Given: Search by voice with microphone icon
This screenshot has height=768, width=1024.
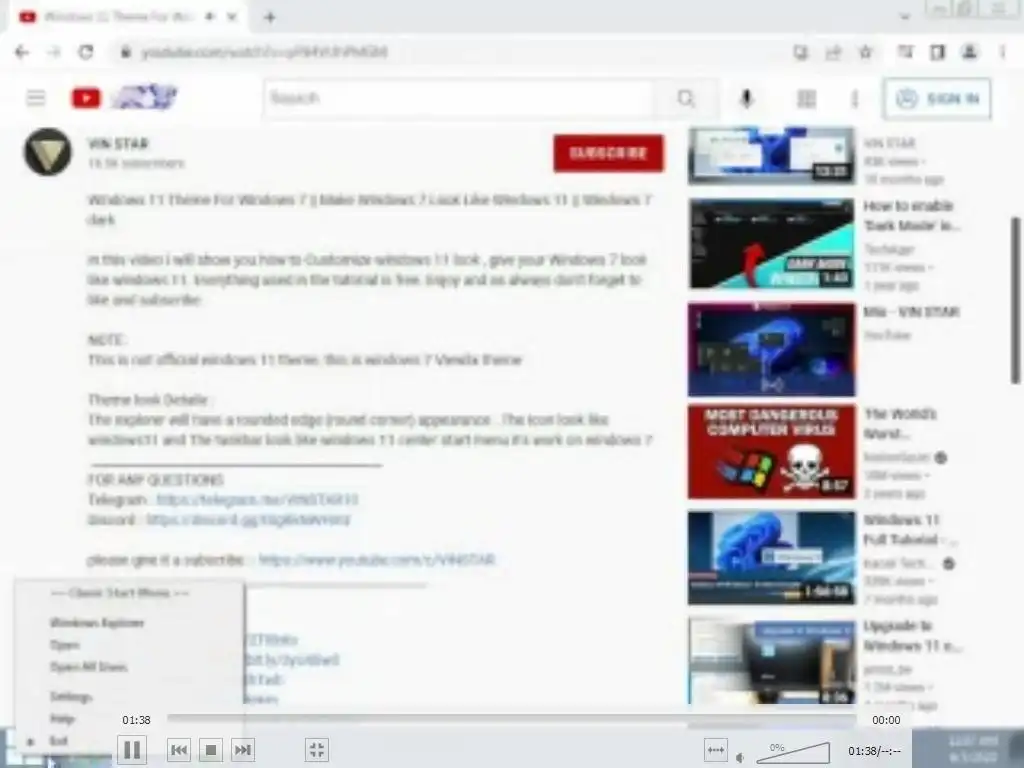Looking at the screenshot, I should click(747, 99).
